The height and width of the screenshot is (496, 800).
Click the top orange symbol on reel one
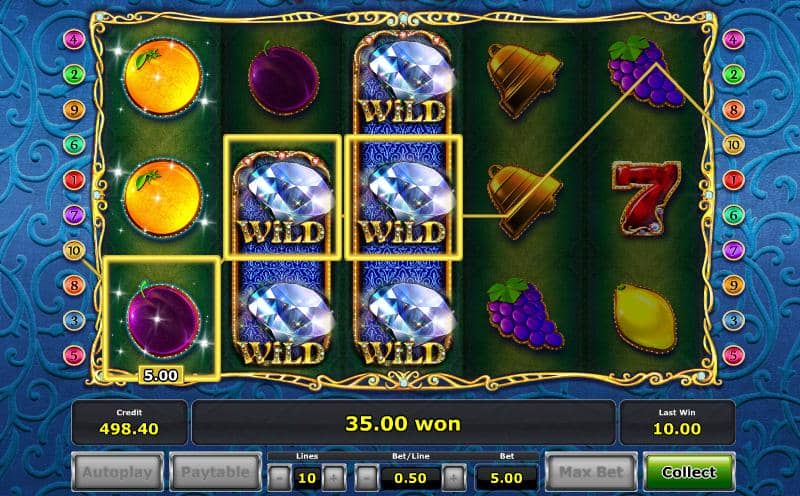[163, 77]
